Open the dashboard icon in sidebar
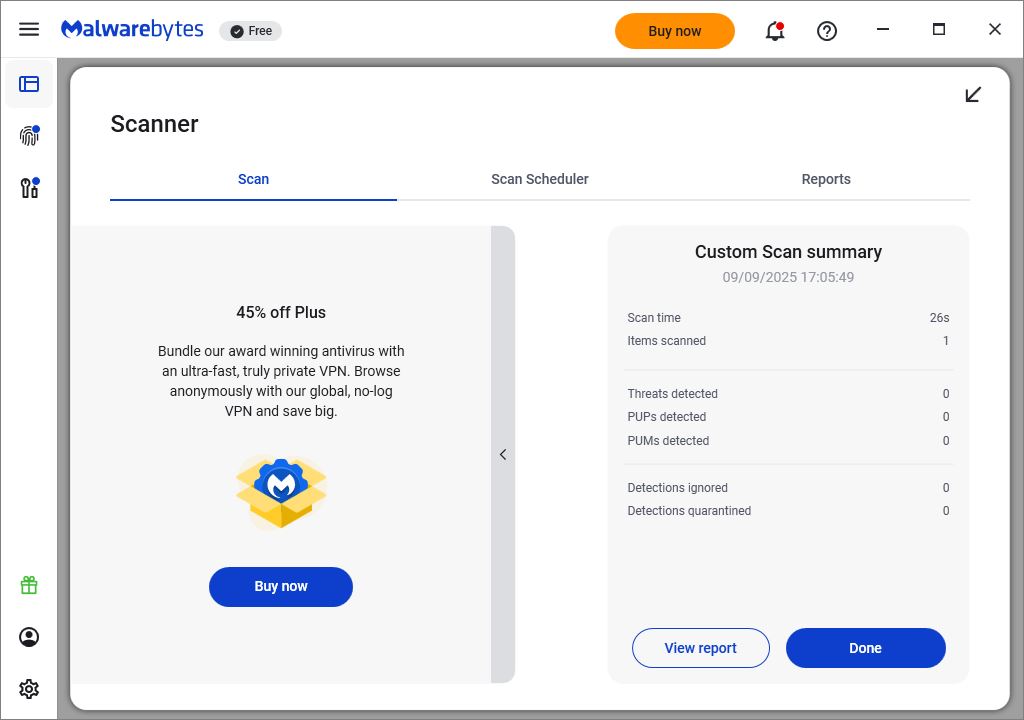 [x=29, y=84]
